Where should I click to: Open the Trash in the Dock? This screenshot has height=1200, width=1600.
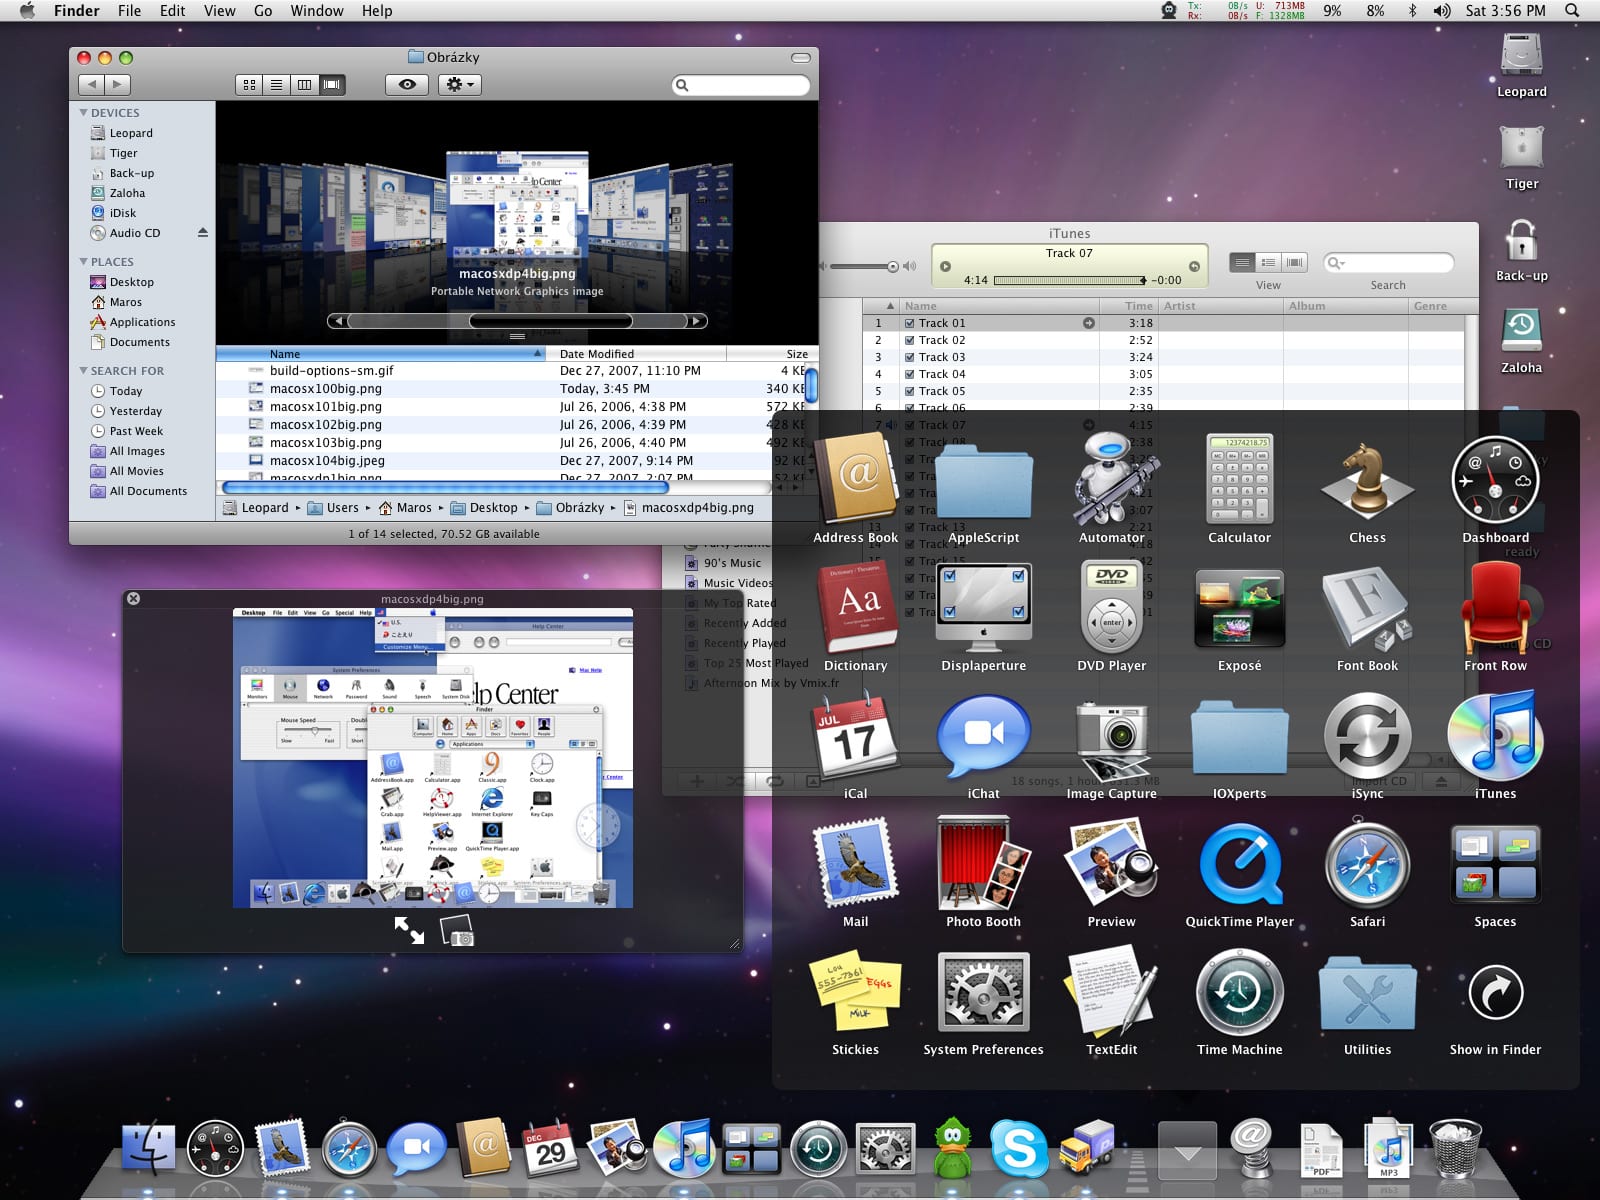point(1455,1148)
